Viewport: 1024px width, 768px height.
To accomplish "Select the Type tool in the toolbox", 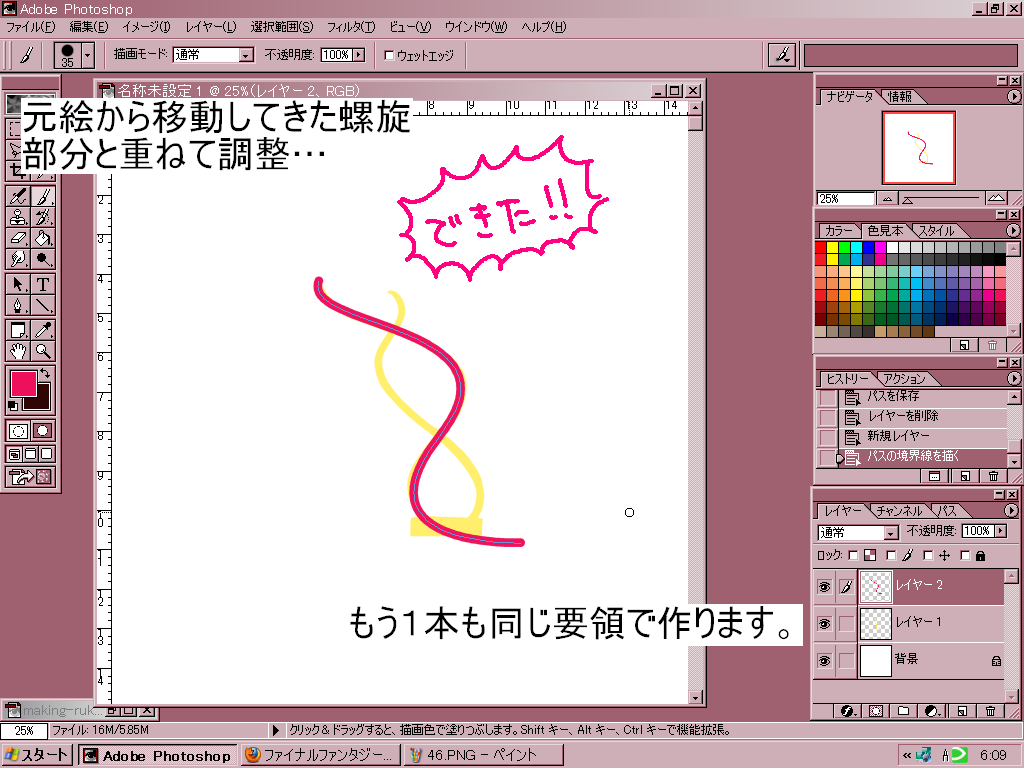I will point(43,285).
